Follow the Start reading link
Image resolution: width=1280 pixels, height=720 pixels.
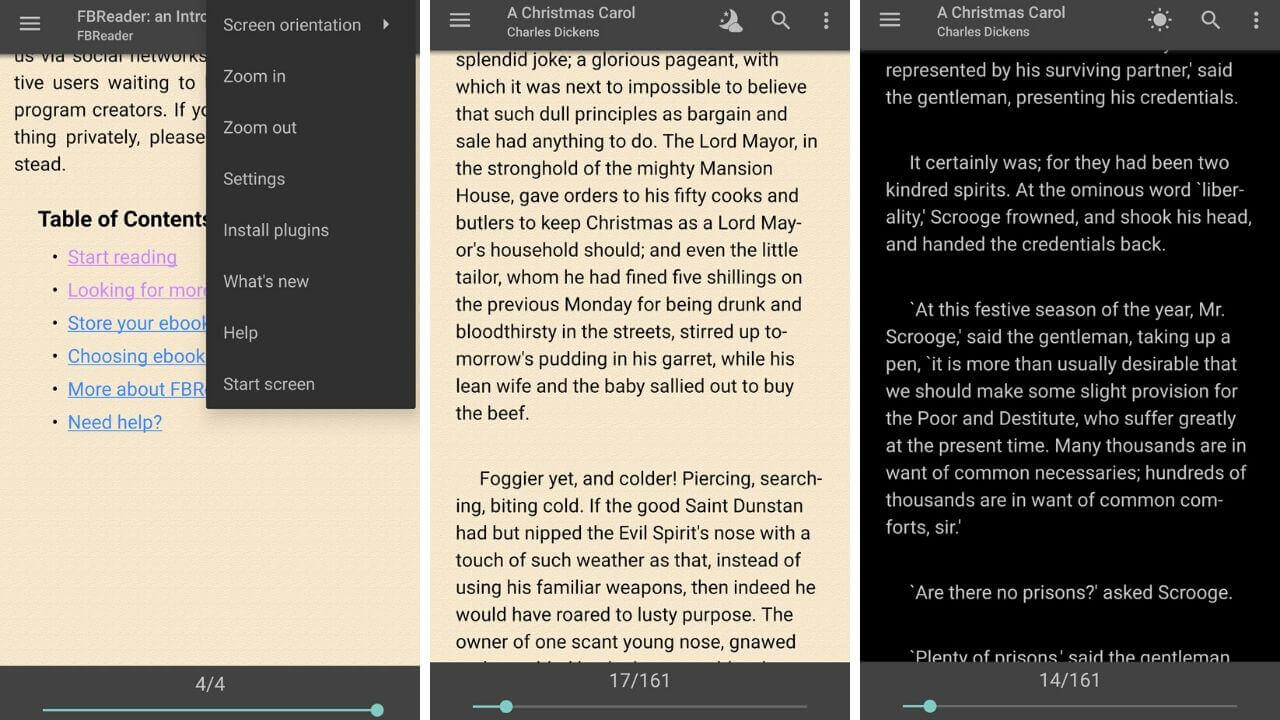(x=122, y=257)
